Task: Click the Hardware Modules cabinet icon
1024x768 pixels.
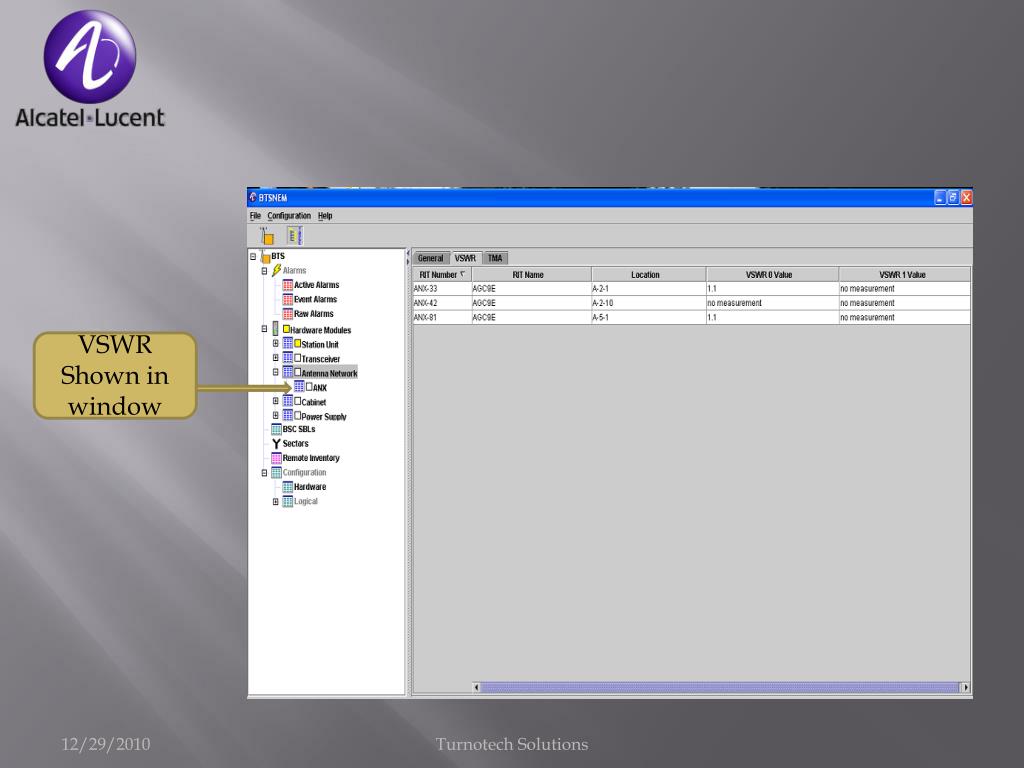Action: [x=276, y=329]
